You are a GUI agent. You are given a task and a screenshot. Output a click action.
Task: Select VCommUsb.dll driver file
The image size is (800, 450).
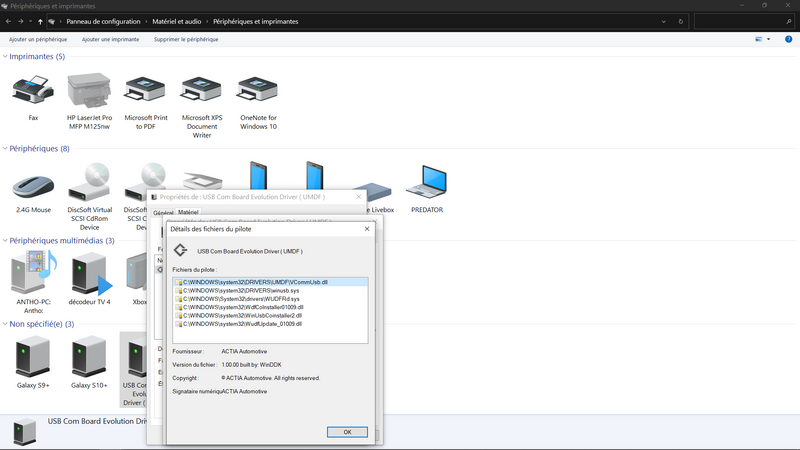tap(270, 282)
